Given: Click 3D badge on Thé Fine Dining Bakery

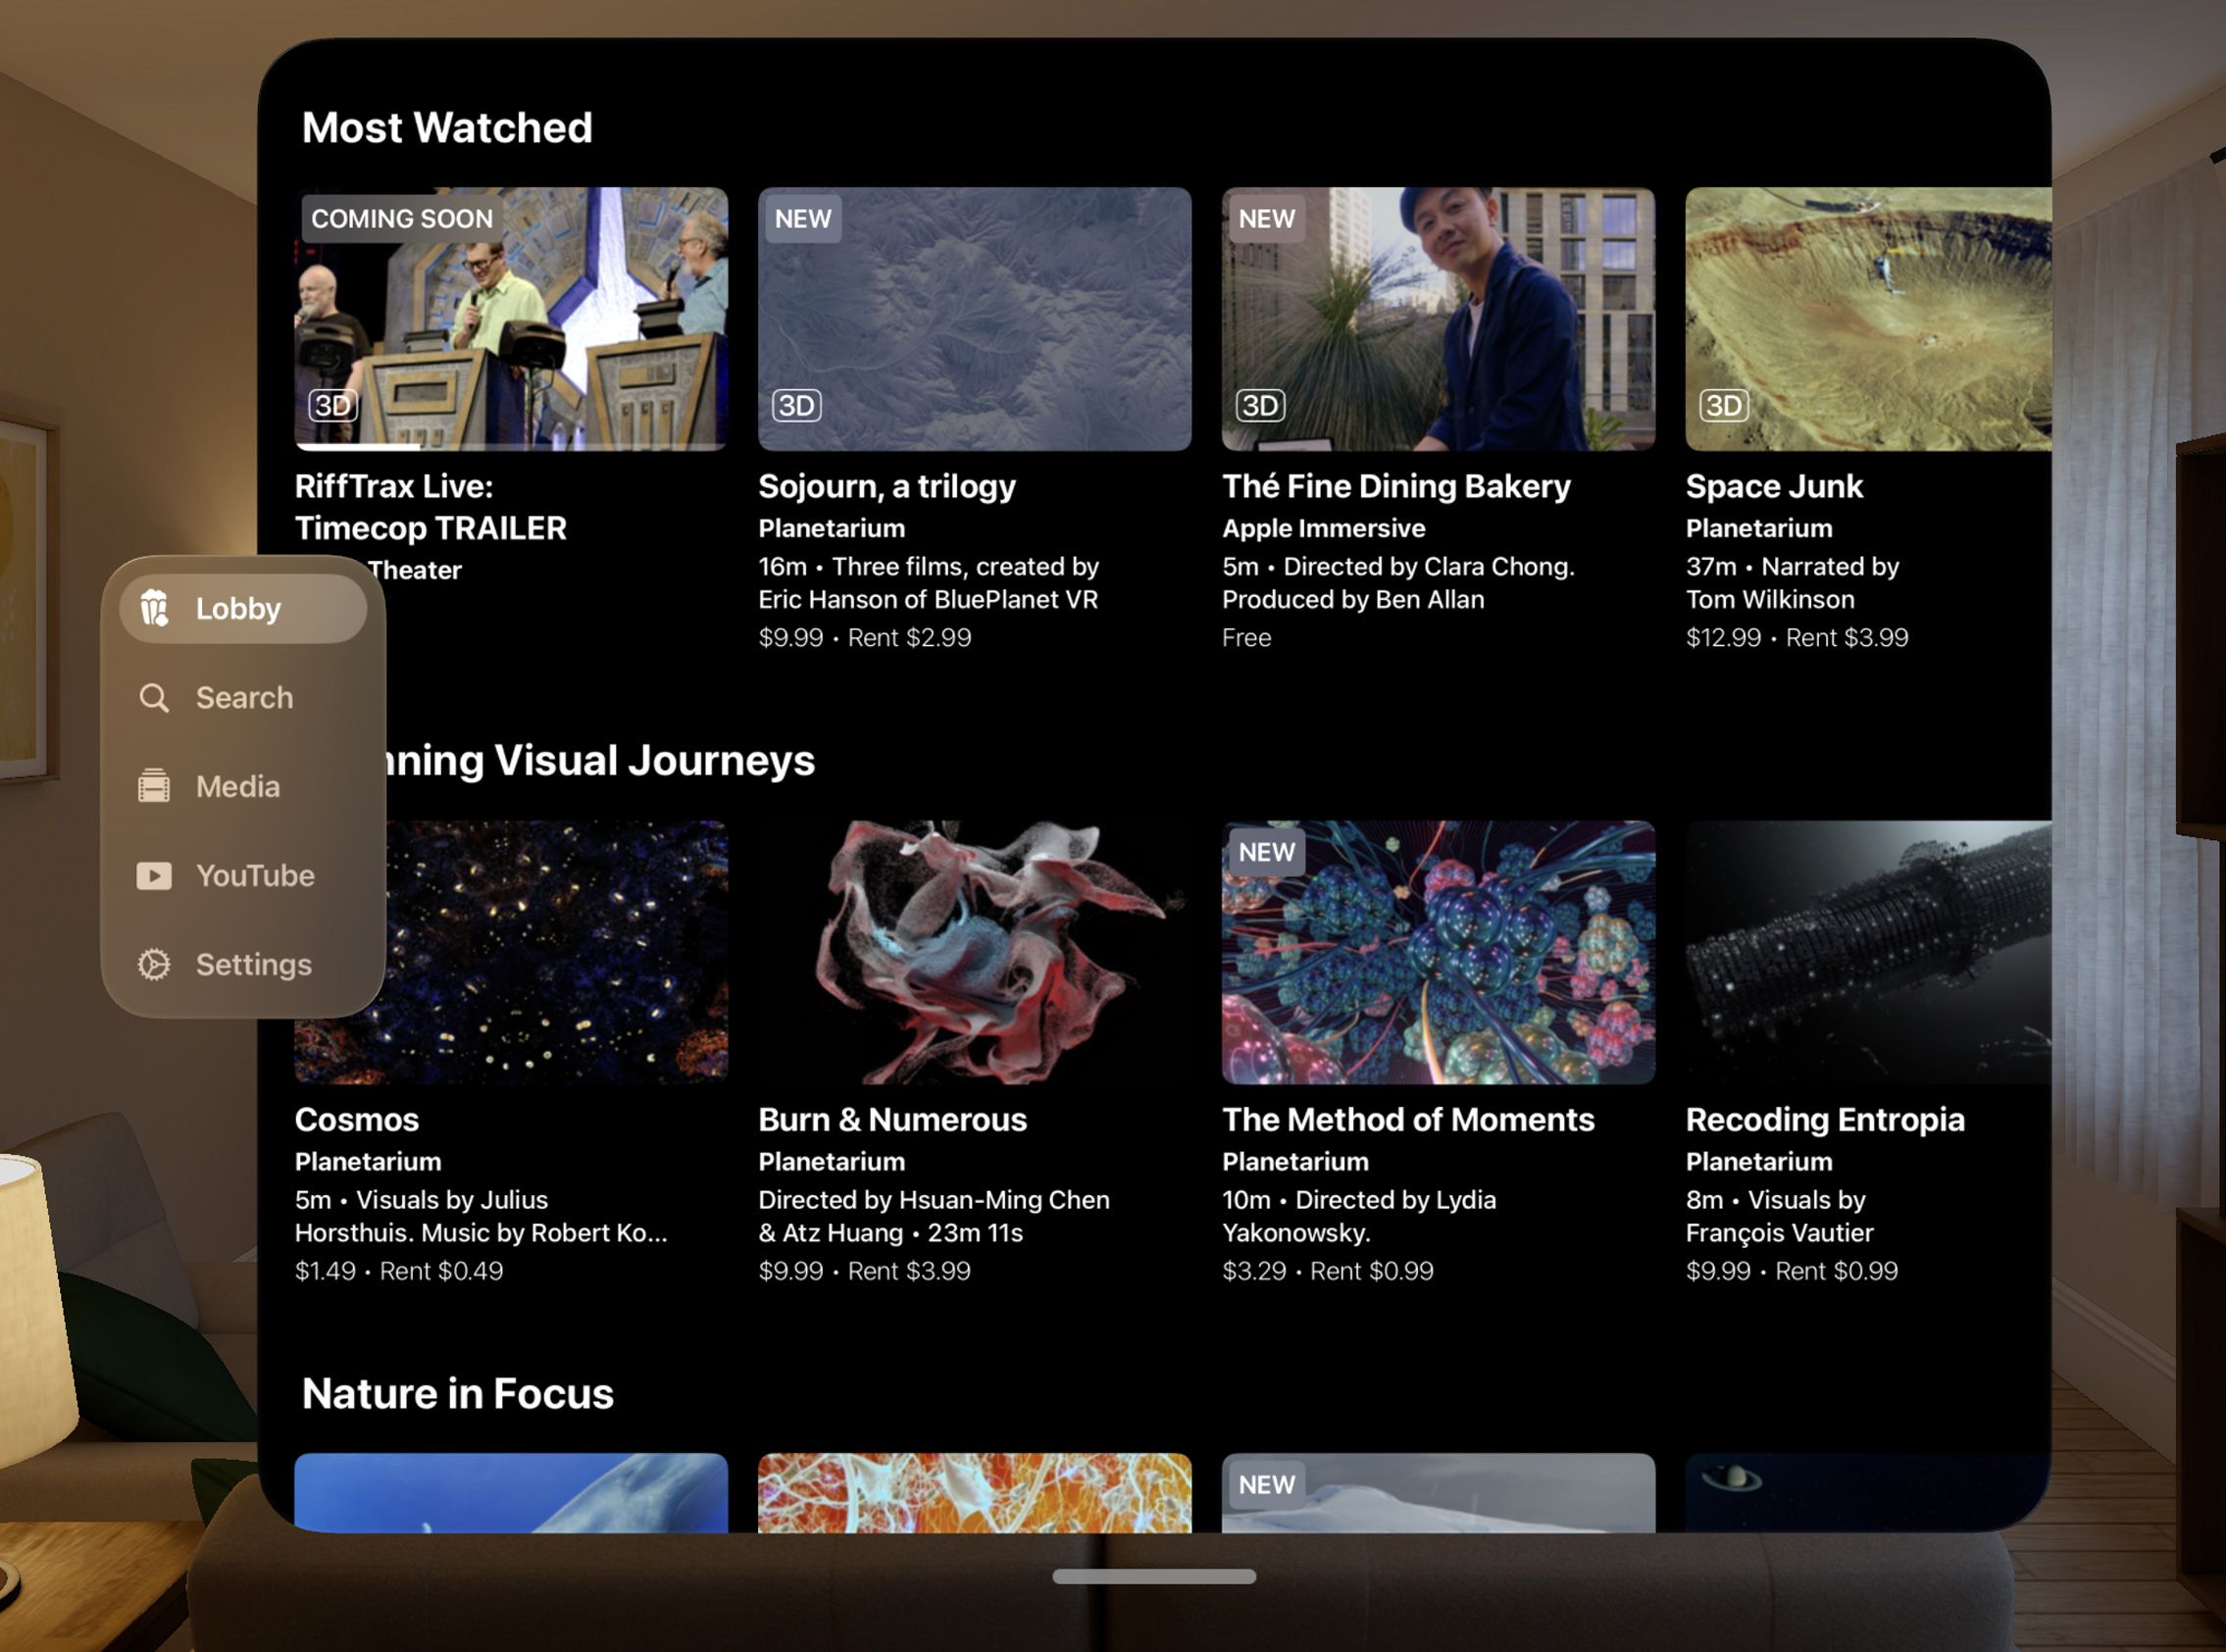Looking at the screenshot, I should [1260, 405].
